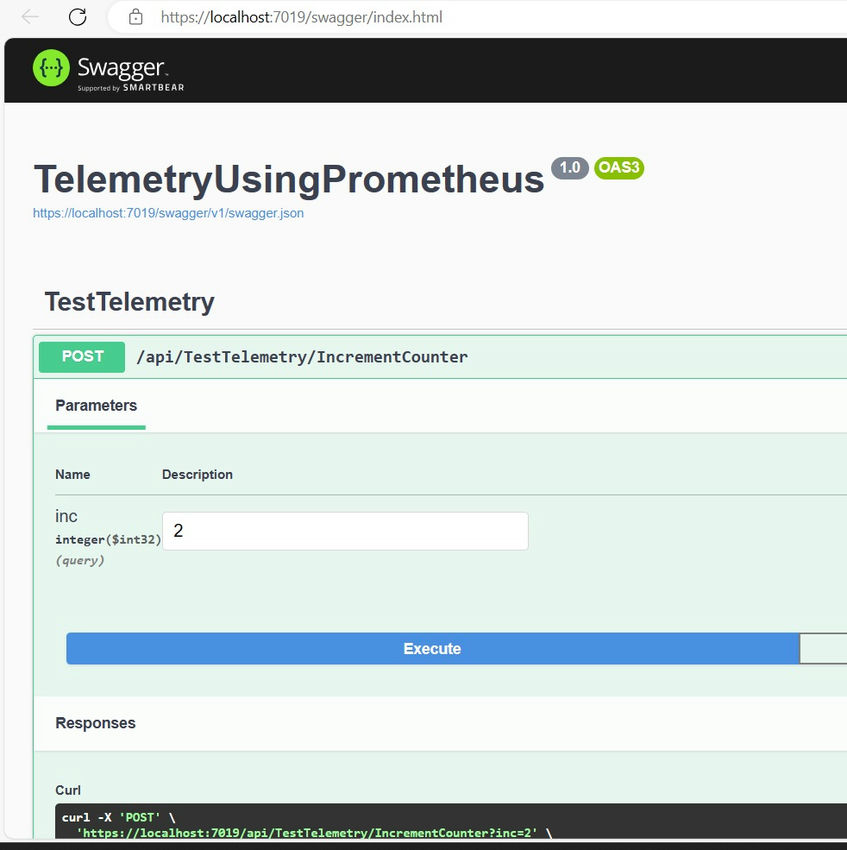Click the browser address bar URL
Image resolution: width=847 pixels, height=850 pixels.
click(301, 17)
